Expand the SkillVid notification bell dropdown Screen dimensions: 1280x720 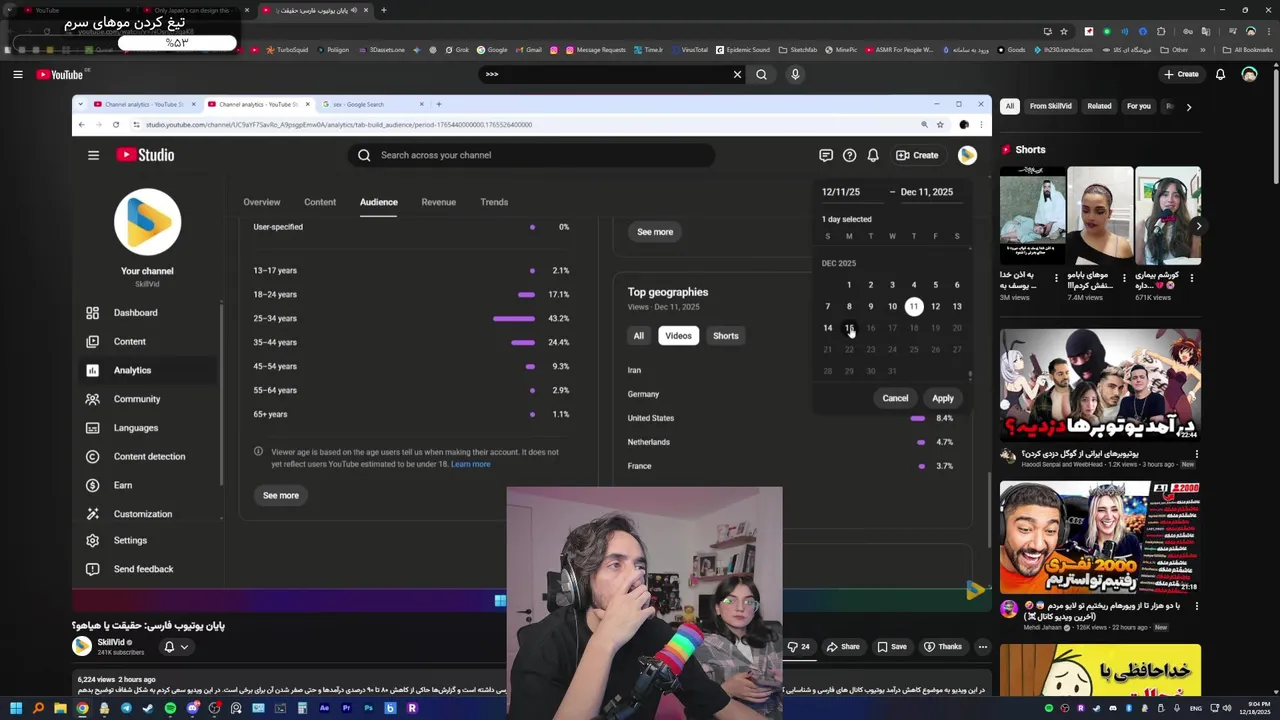[x=176, y=646]
